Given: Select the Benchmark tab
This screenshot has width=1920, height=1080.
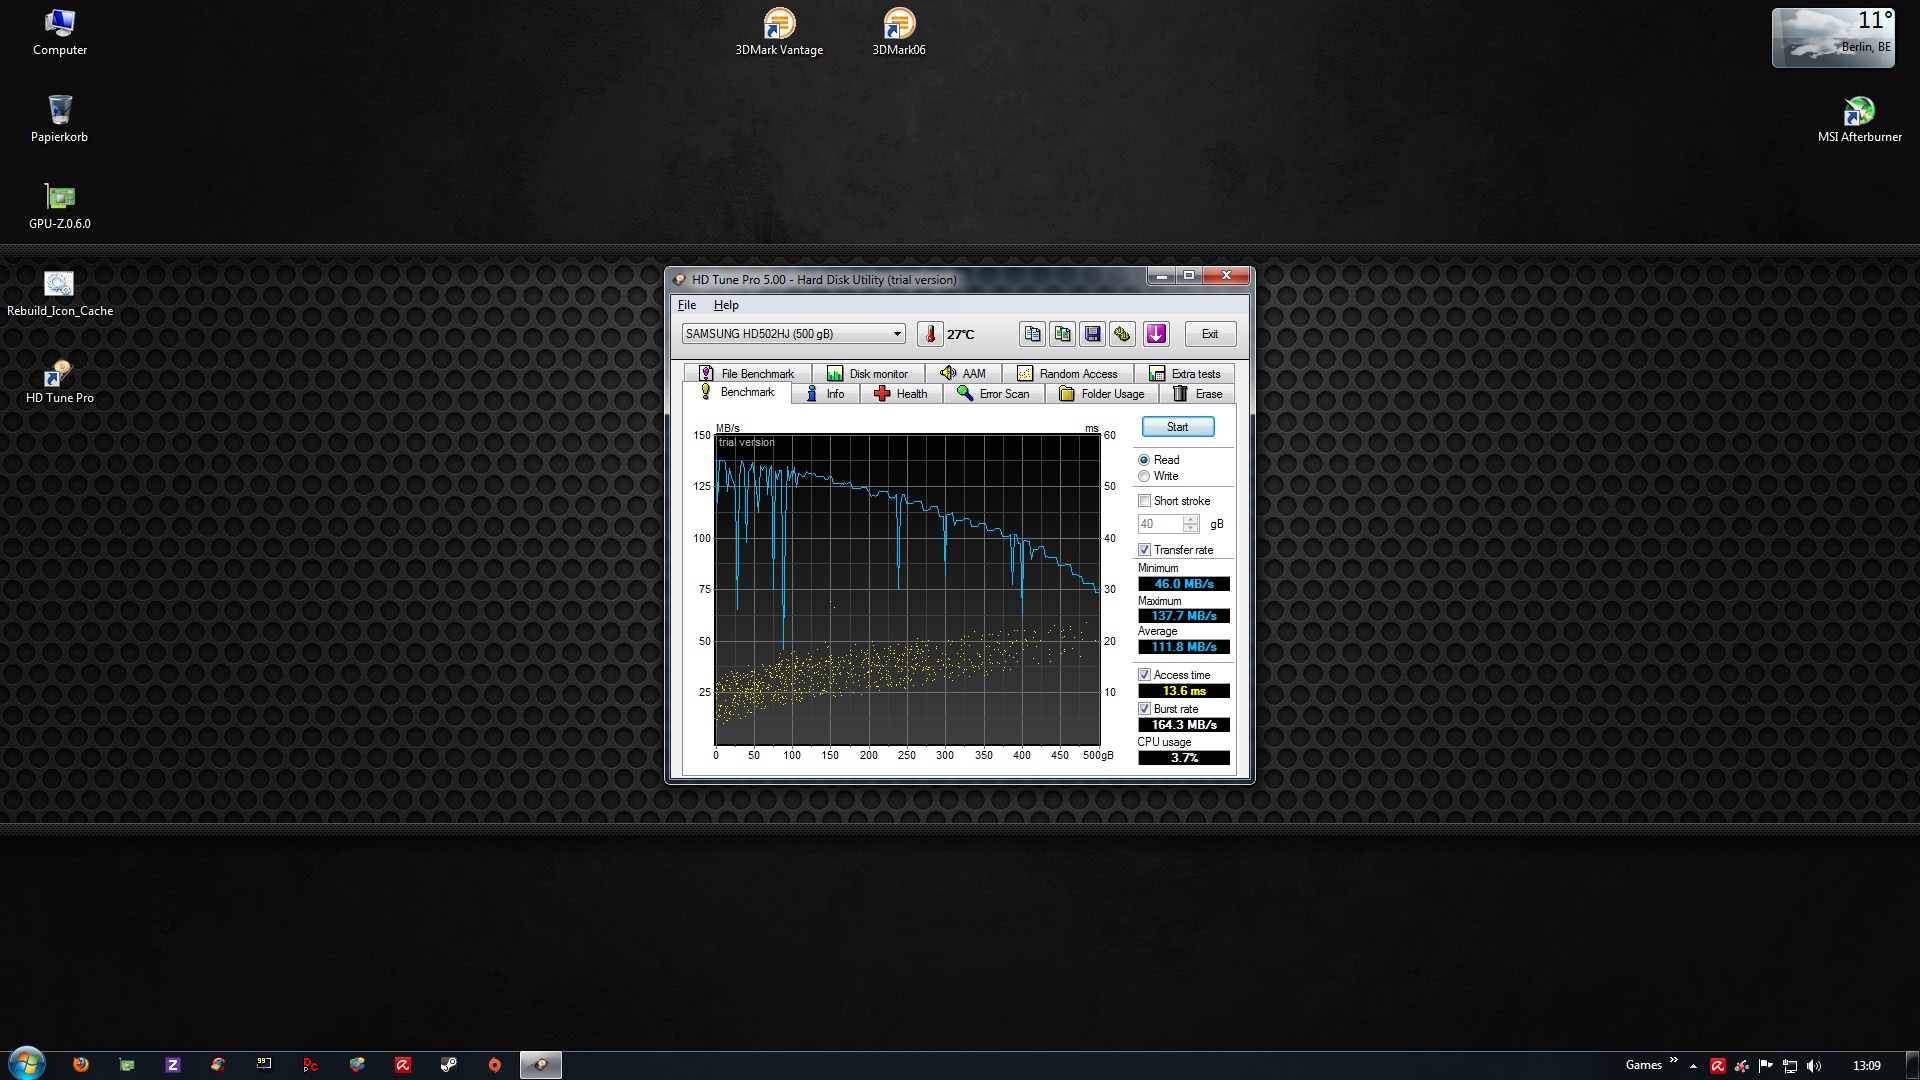Looking at the screenshot, I should [x=738, y=392].
